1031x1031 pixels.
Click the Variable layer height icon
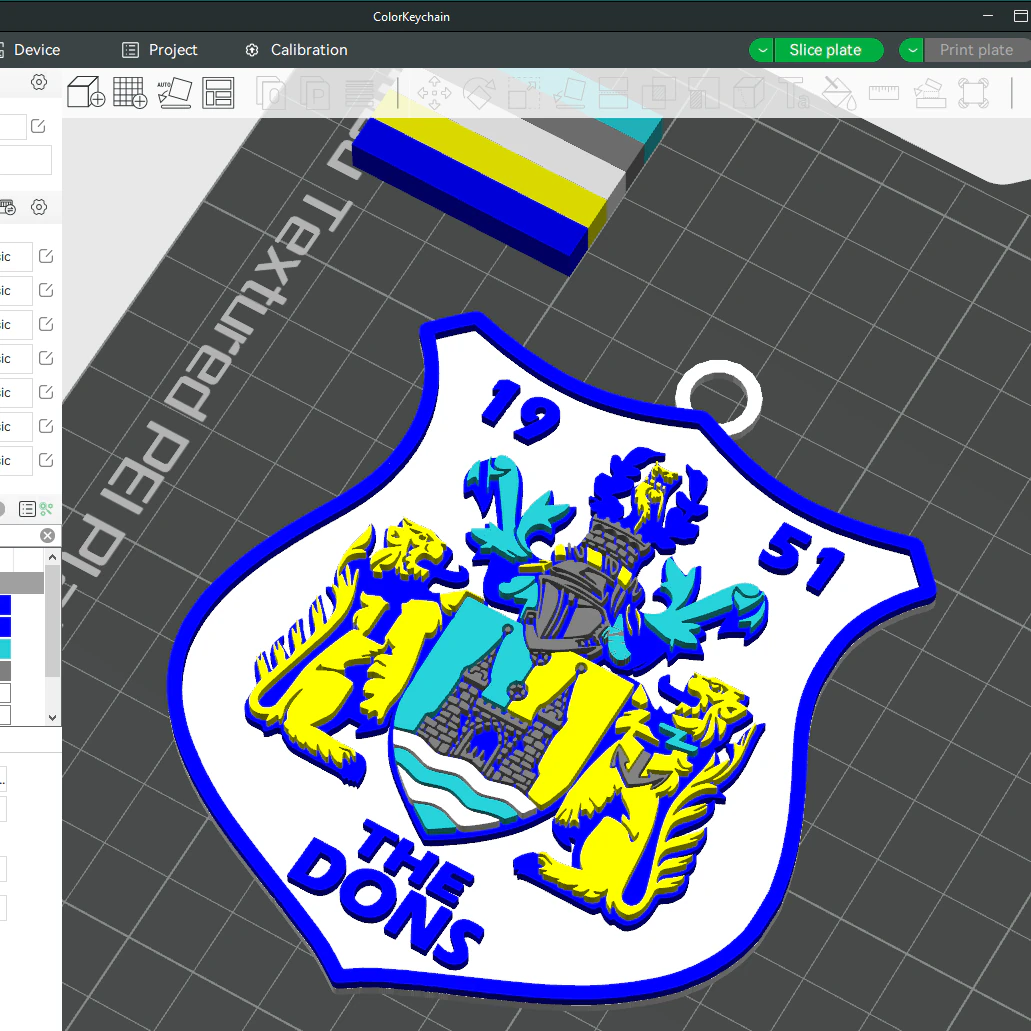pos(360,93)
